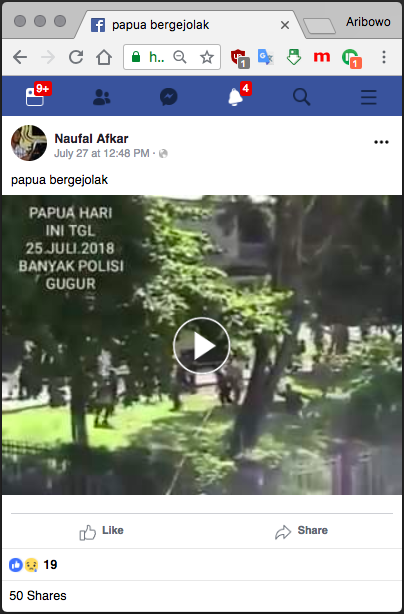Open Naufal Afkar's profile name link
The width and height of the screenshot is (404, 614).
pyautogui.click(x=91, y=138)
